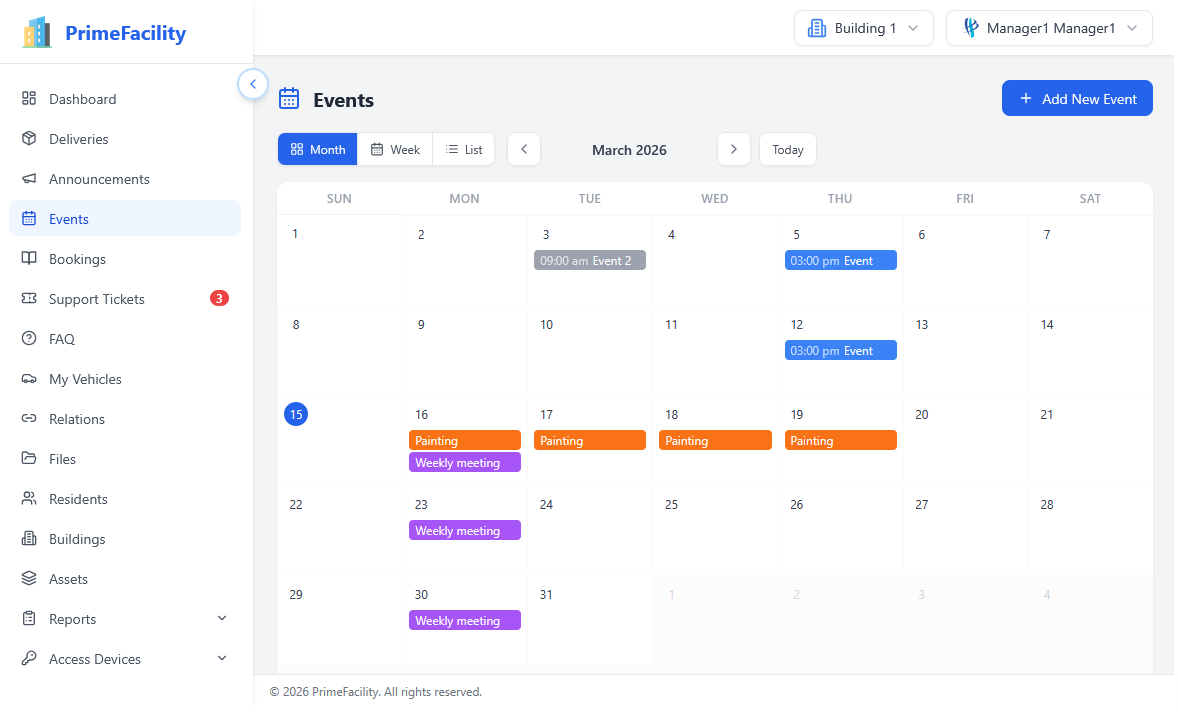Open the Painting event on March 17
Viewport: 1178px width, 712px height.
589,440
